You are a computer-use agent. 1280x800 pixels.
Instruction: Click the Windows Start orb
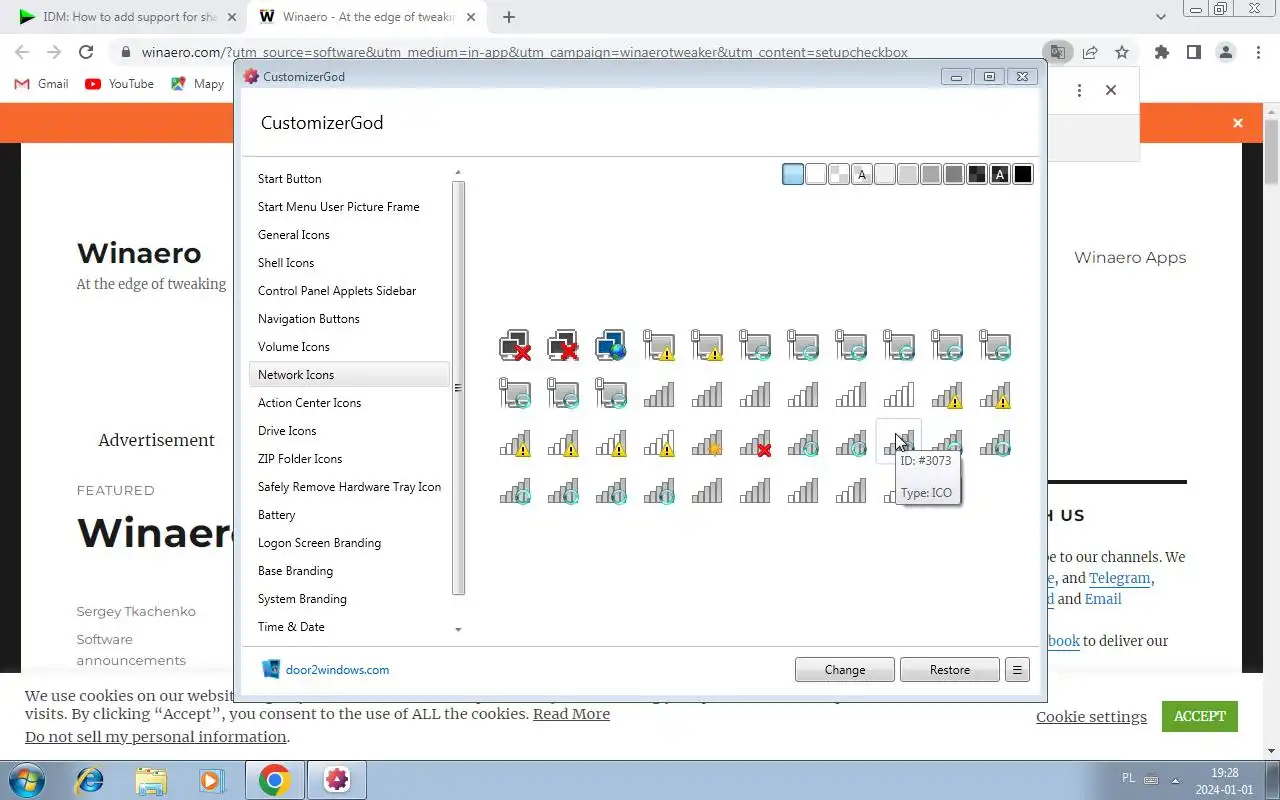[x=25, y=780]
